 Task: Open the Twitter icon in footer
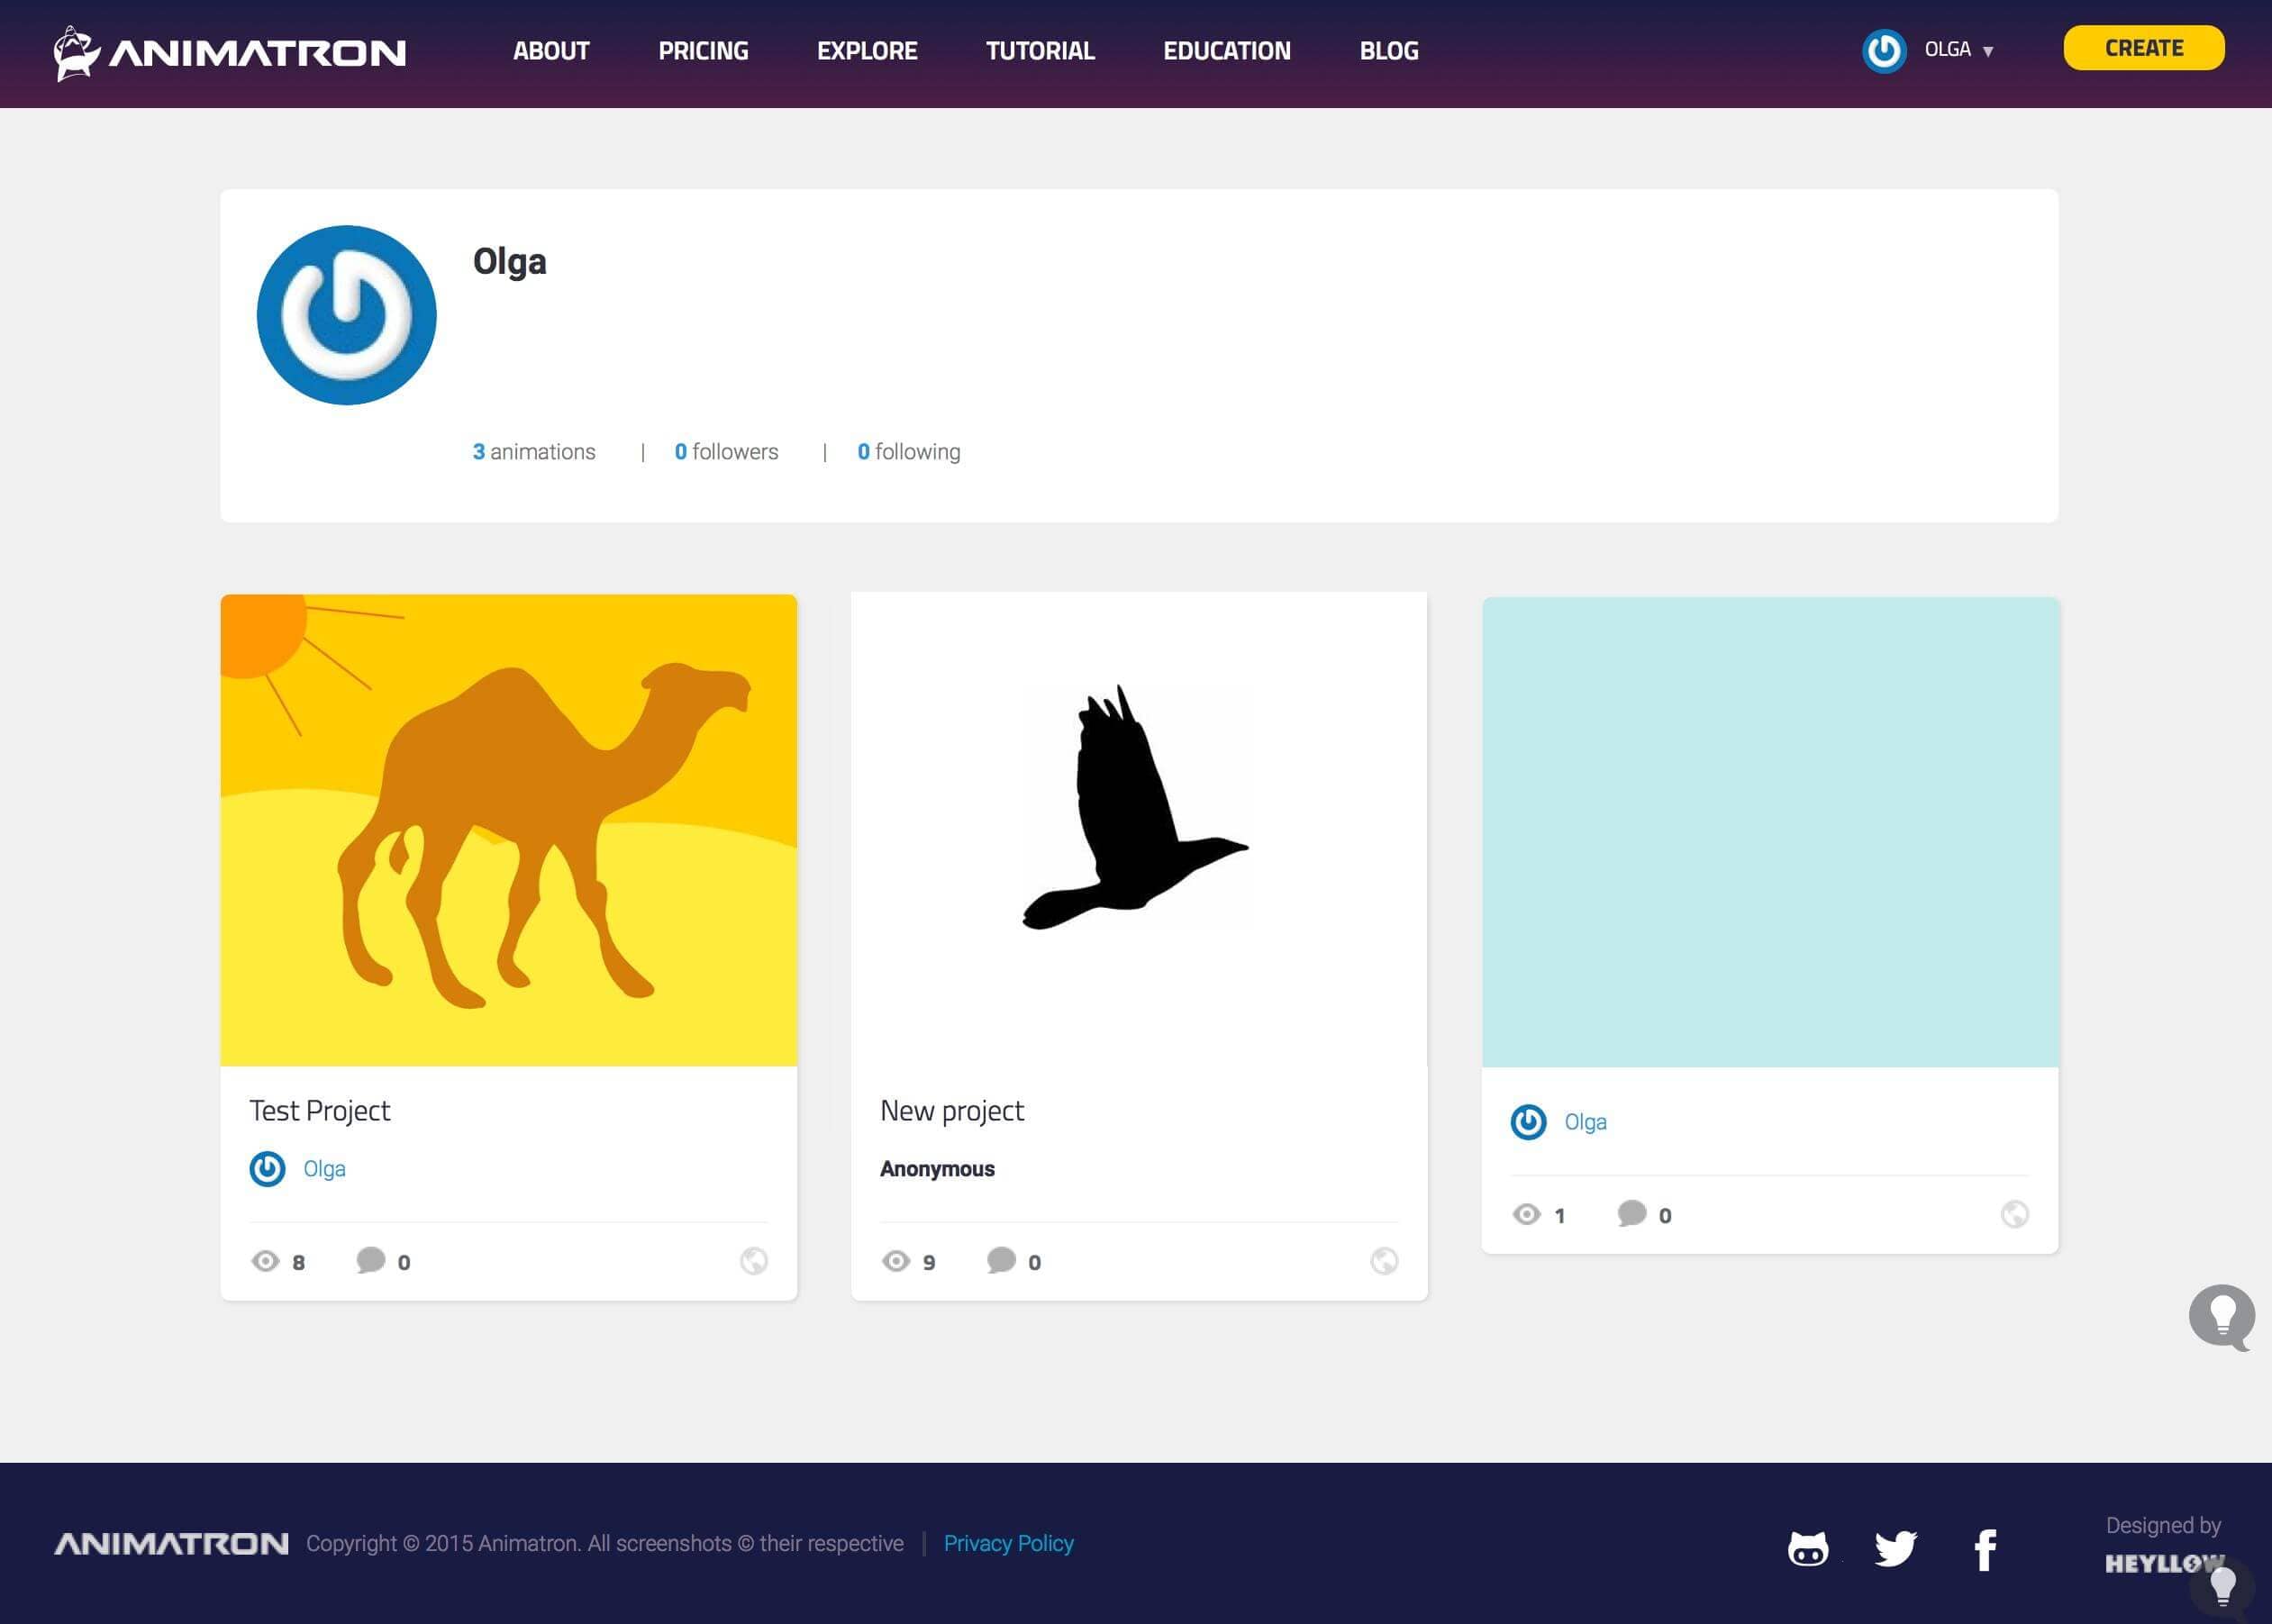(1896, 1549)
